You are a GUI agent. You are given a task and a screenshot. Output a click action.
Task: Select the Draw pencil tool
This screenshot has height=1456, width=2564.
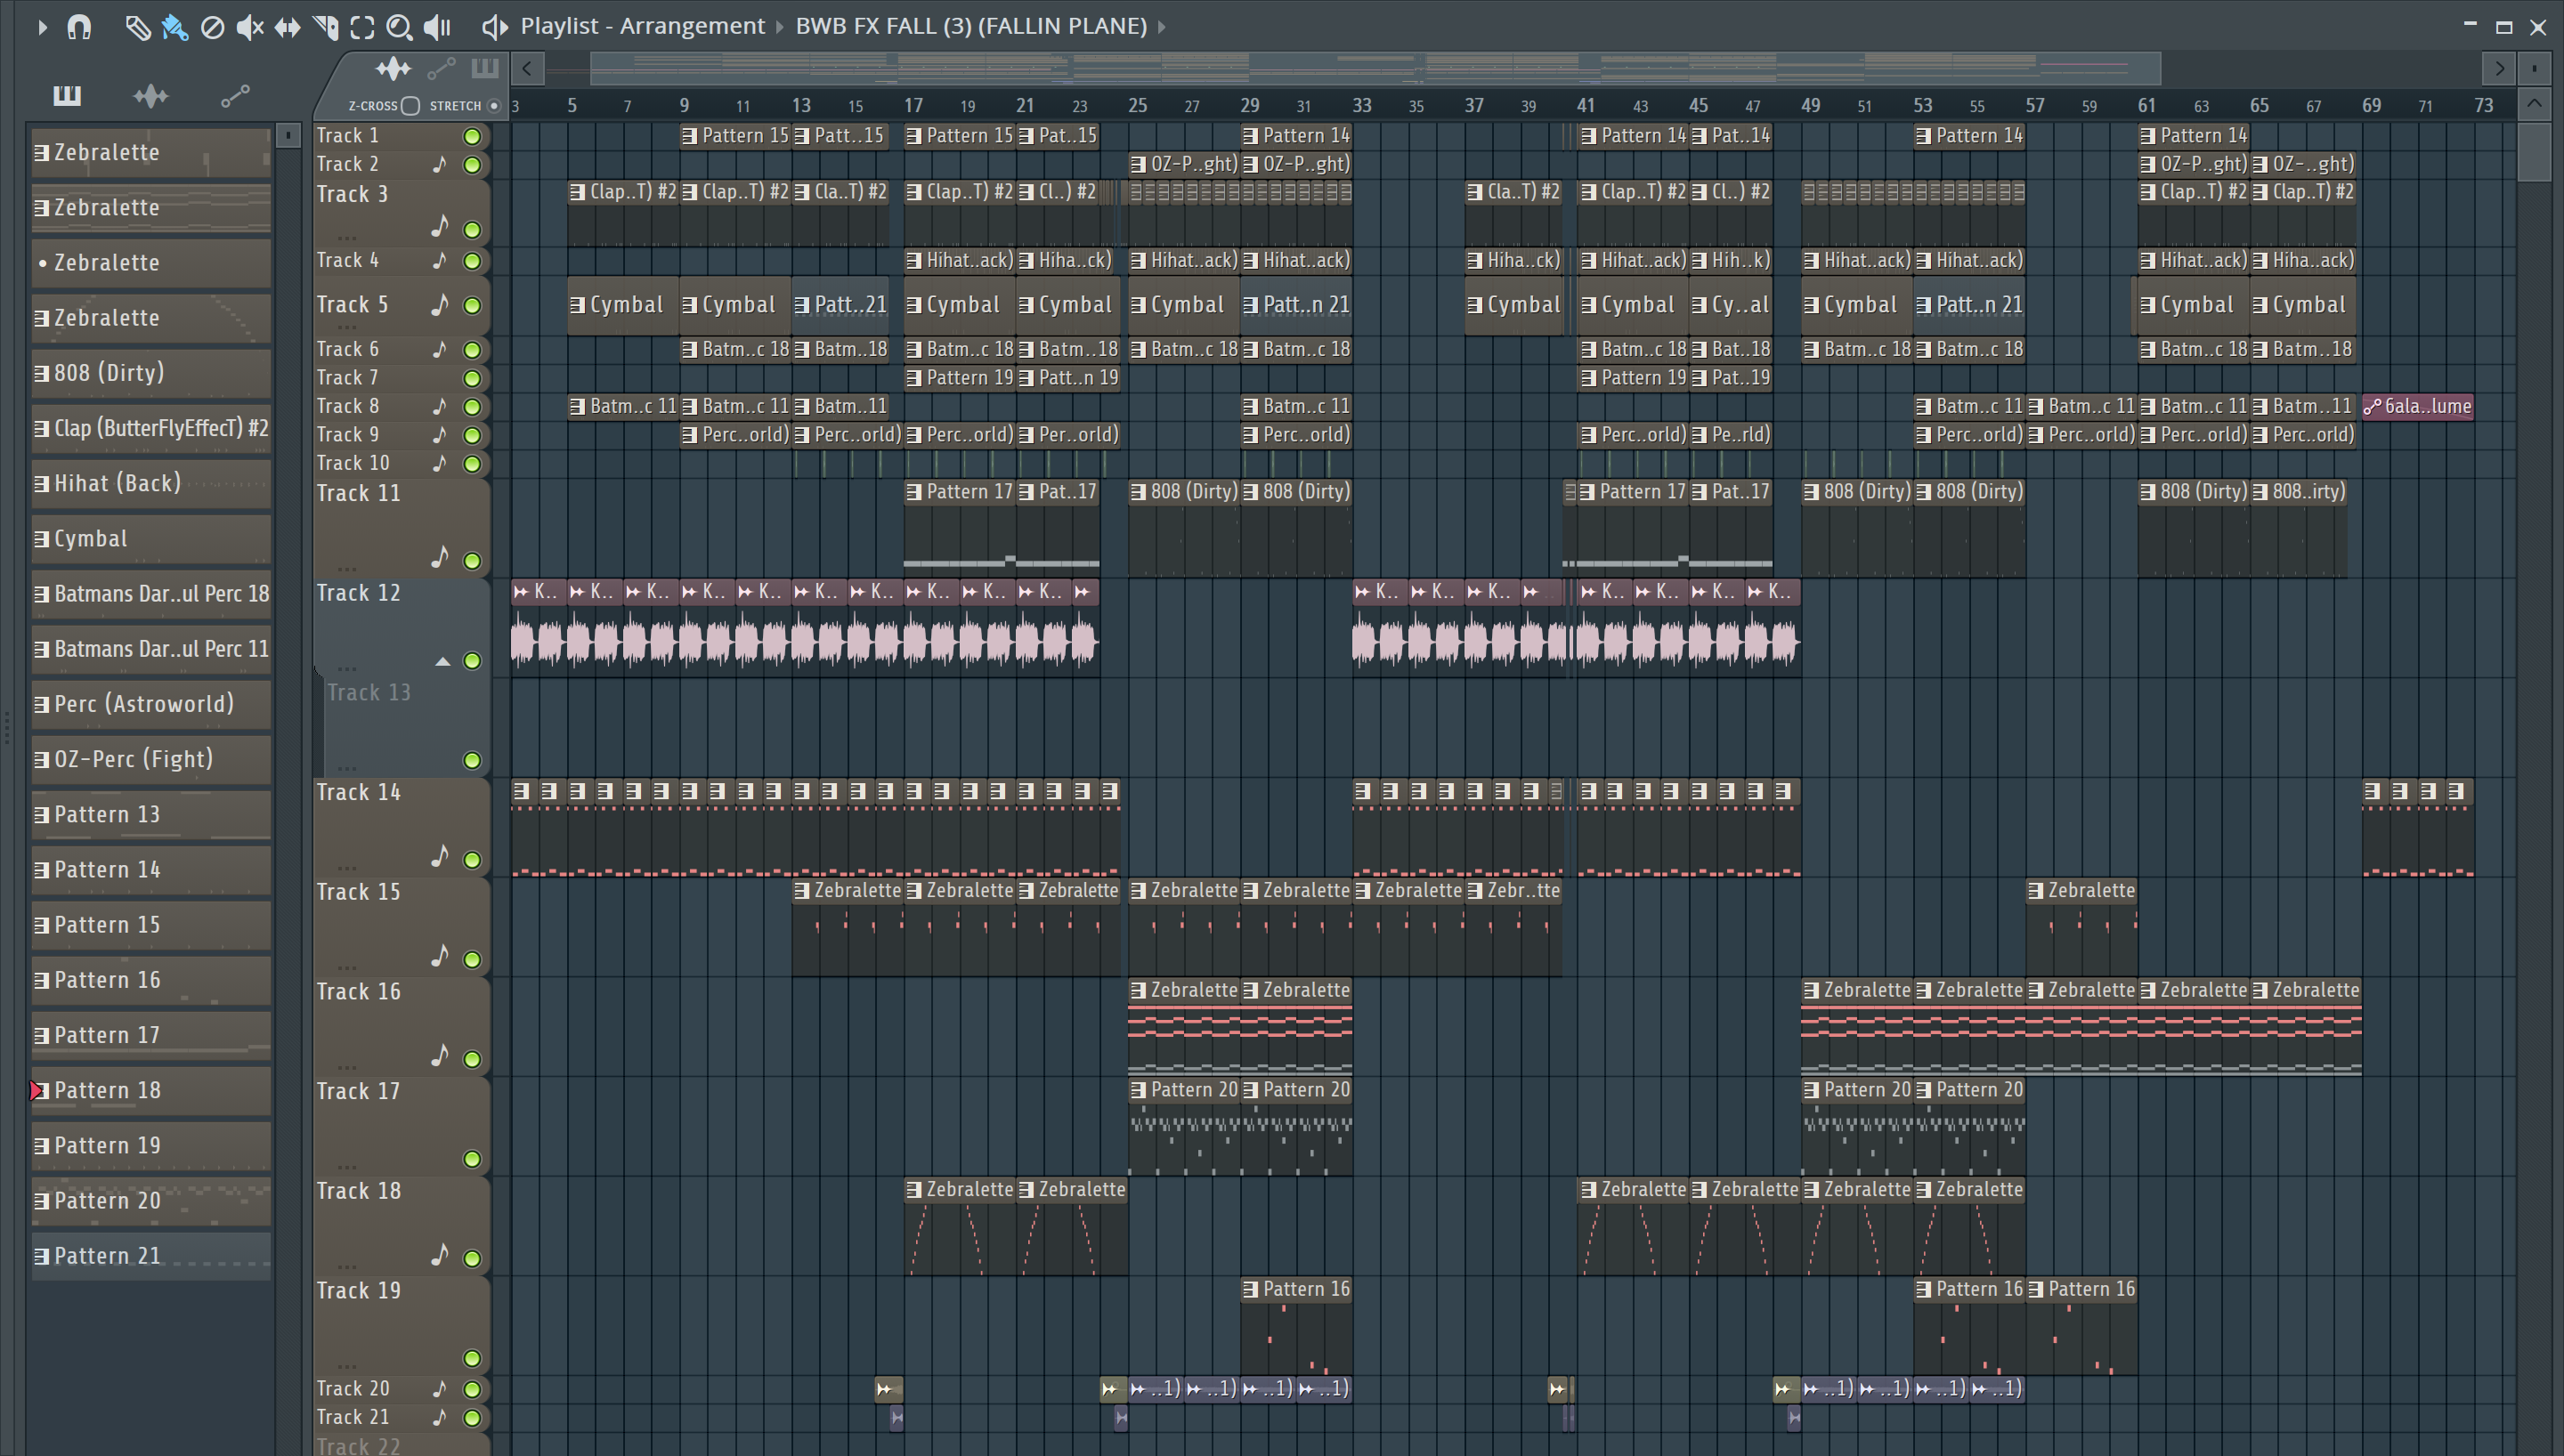tap(137, 27)
